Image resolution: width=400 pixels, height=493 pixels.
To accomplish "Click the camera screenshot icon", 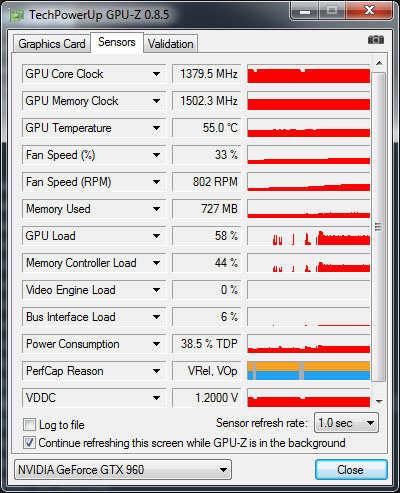I will click(376, 40).
